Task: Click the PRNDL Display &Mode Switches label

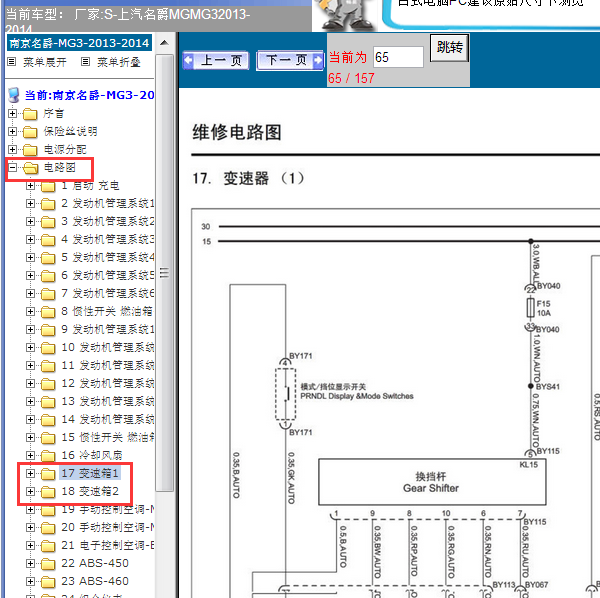Action: tap(357, 396)
